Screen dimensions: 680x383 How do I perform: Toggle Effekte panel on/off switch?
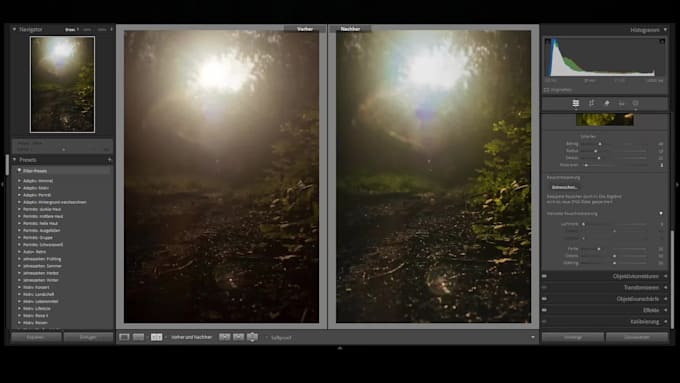pyautogui.click(x=545, y=310)
